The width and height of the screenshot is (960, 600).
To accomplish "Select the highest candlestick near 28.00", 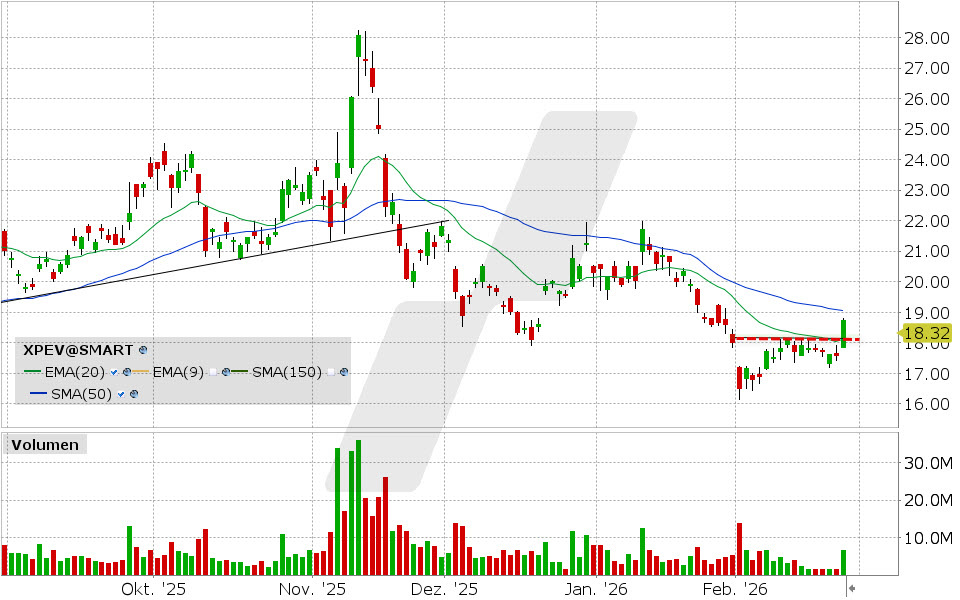I will pos(357,45).
